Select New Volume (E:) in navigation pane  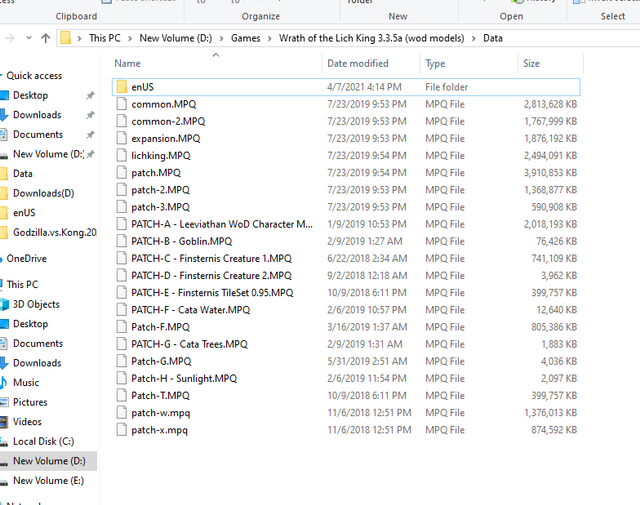pos(48,481)
